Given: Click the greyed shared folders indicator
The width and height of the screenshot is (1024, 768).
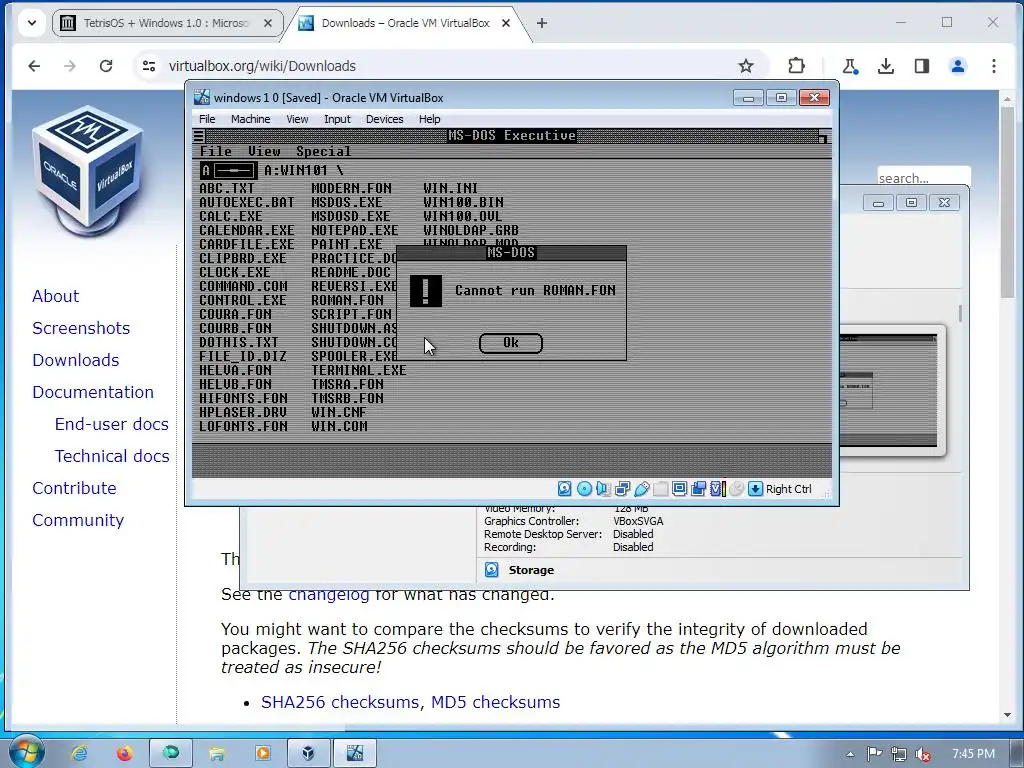Looking at the screenshot, I should (x=660, y=488).
